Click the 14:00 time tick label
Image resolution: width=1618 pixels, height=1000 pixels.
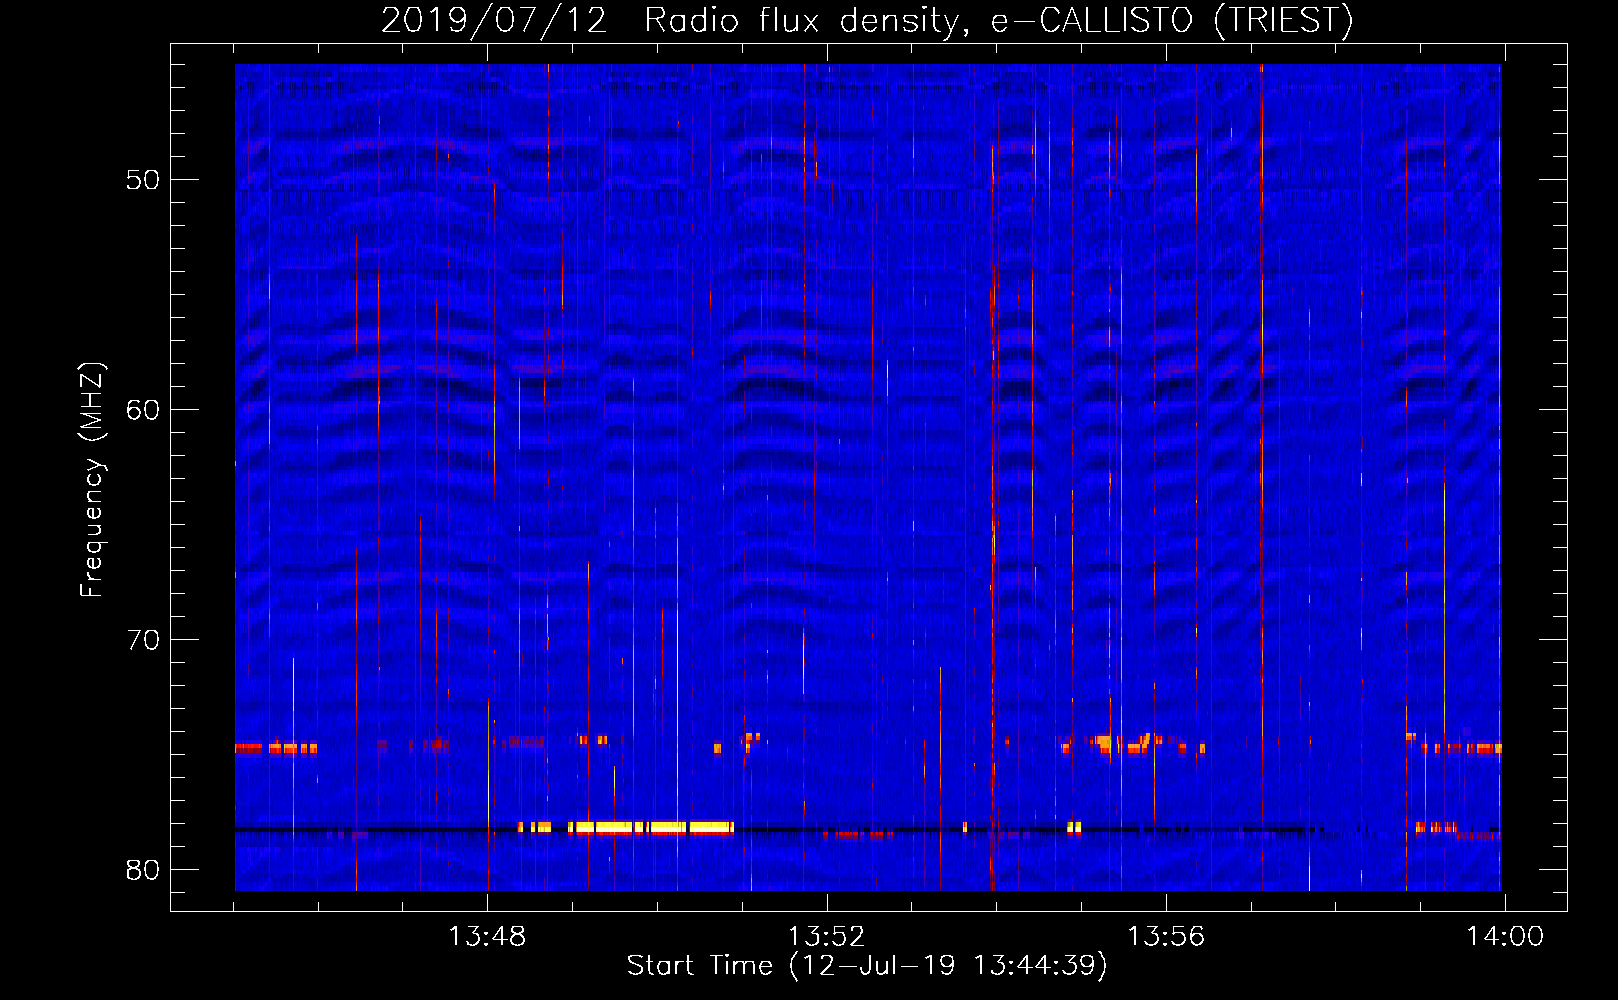tap(1505, 937)
